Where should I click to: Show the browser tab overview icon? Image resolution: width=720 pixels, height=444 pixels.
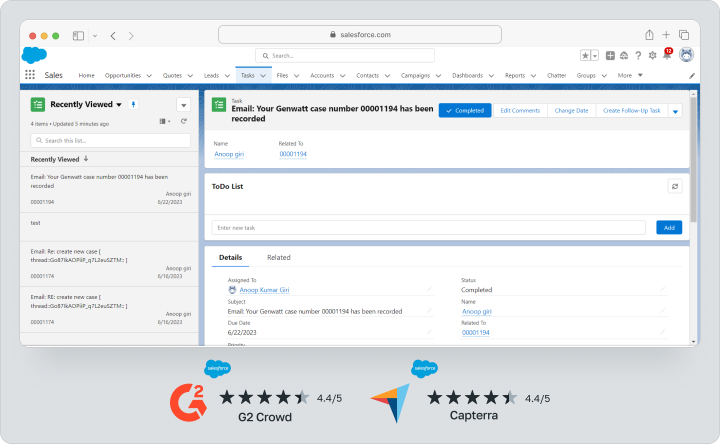point(684,35)
